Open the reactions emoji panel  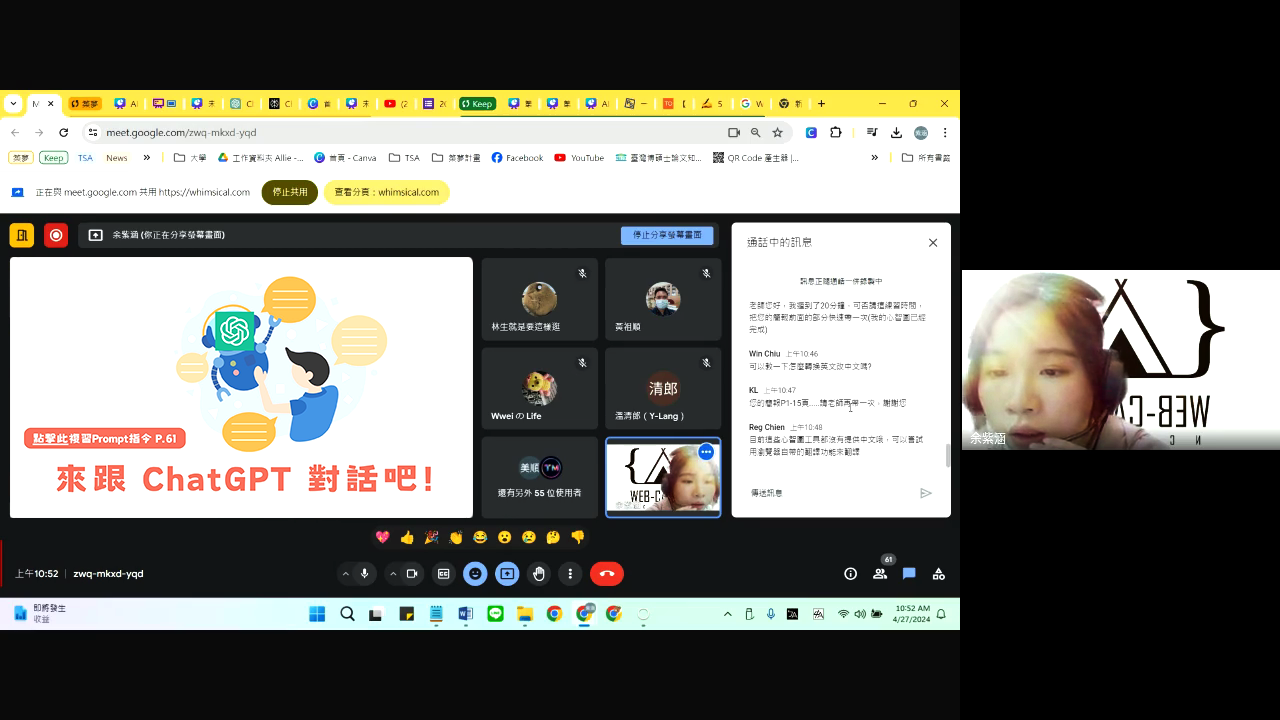475,573
